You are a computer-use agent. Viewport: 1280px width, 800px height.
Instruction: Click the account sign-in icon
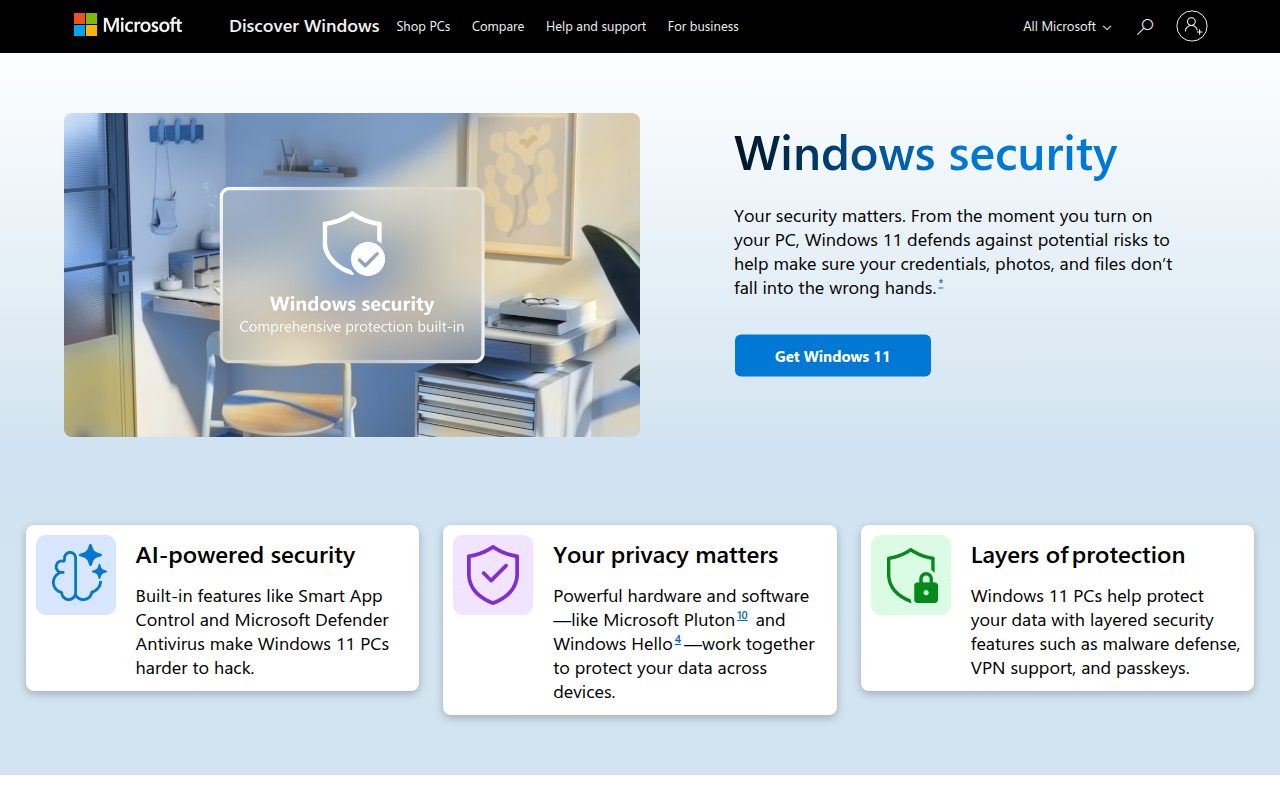[x=1192, y=26]
